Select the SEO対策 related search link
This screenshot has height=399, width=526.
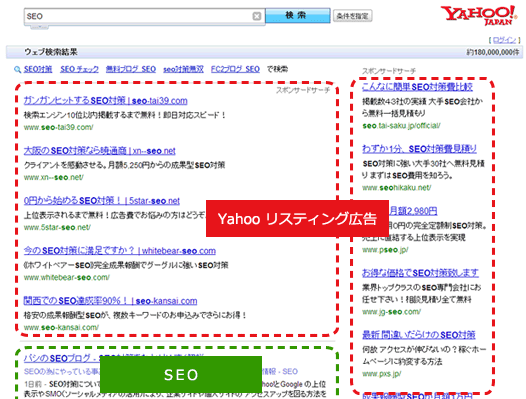[38, 69]
